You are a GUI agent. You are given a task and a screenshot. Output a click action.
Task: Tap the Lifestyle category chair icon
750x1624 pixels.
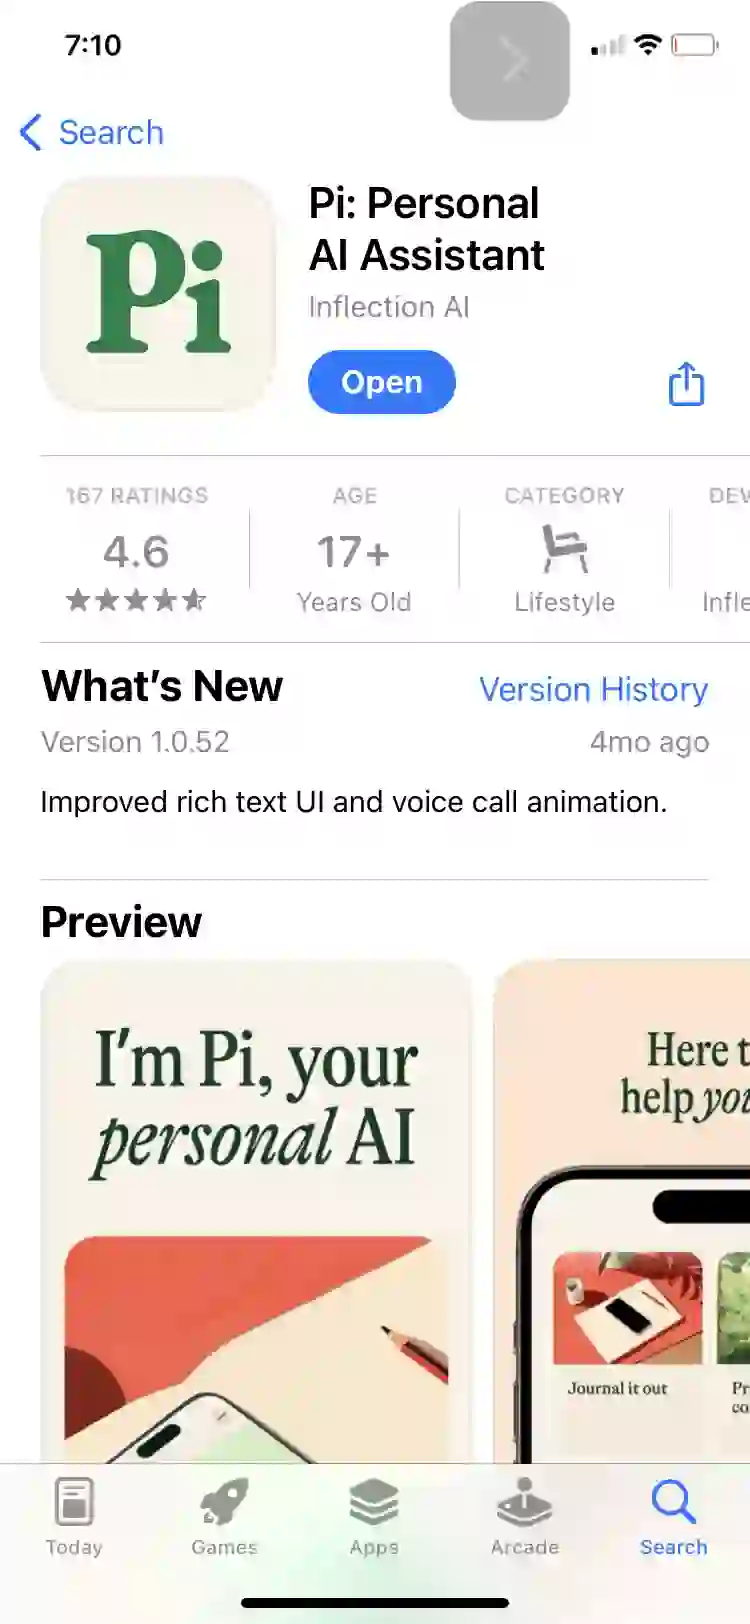pyautogui.click(x=565, y=549)
